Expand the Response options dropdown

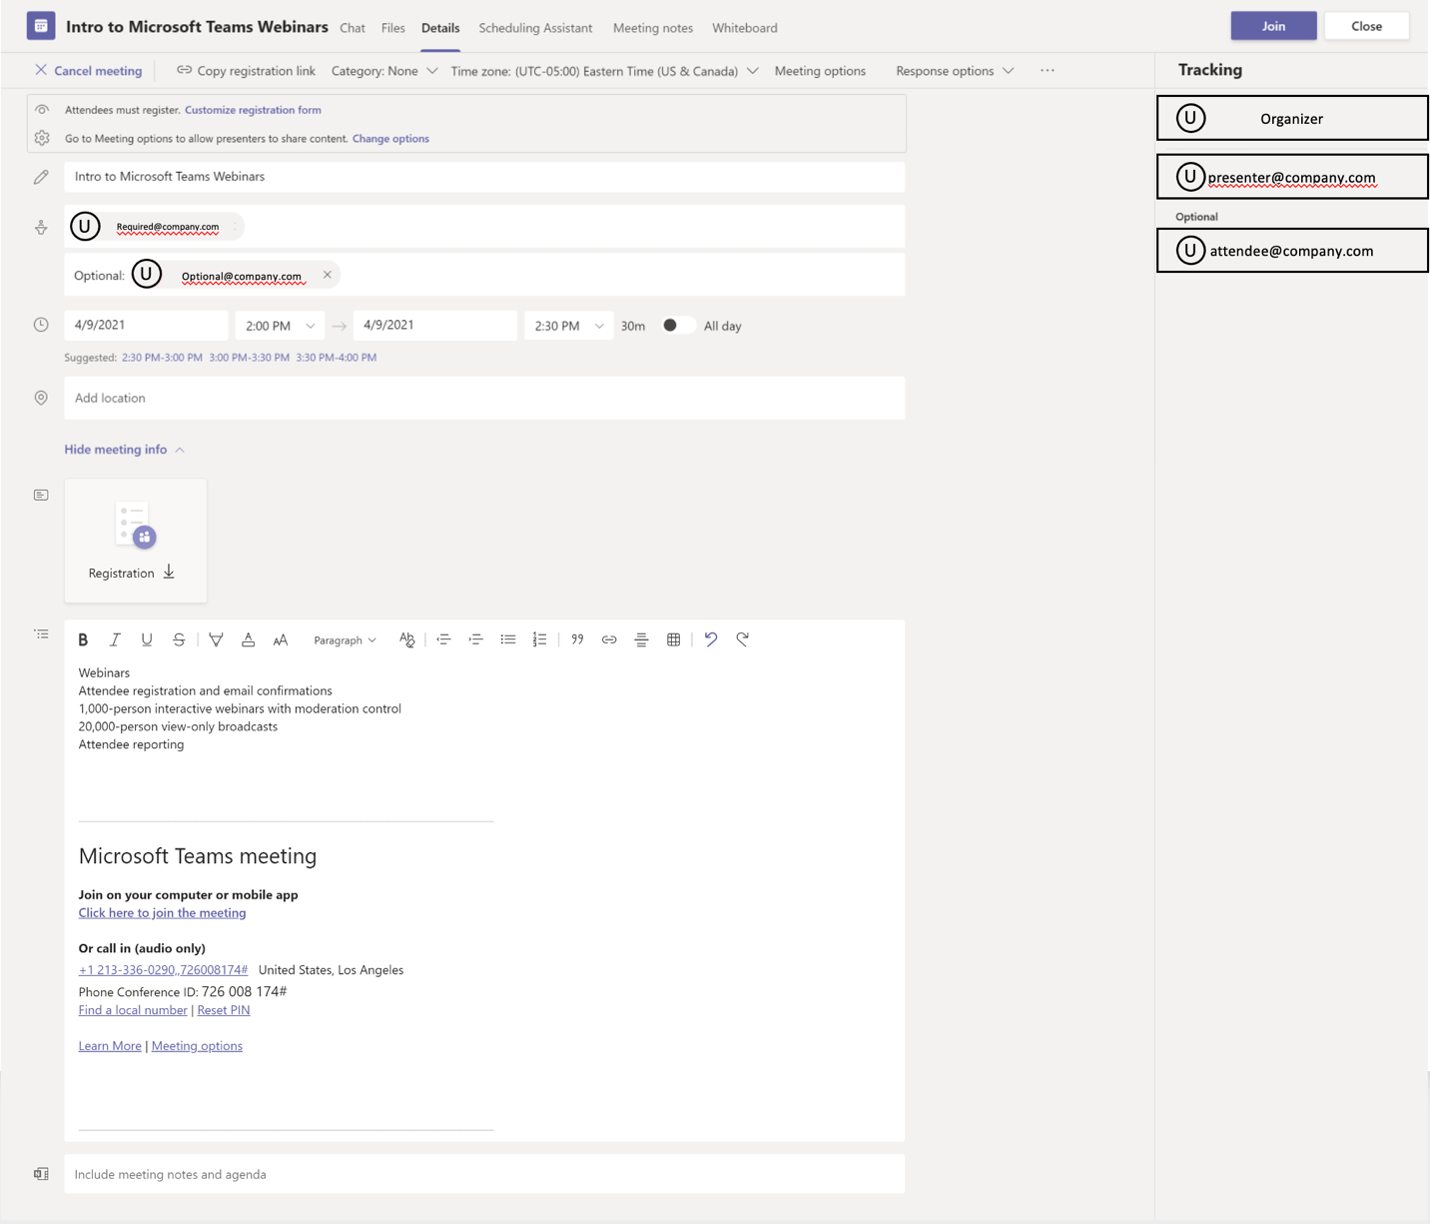pos(955,71)
